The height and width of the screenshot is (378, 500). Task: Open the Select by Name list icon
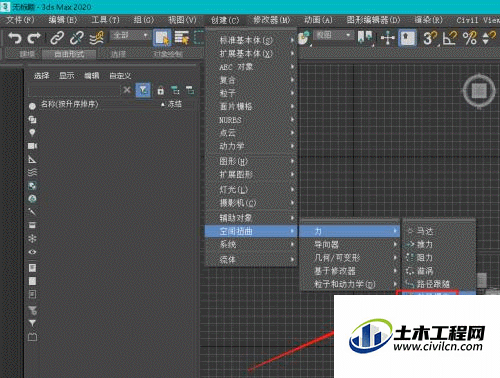[182, 38]
